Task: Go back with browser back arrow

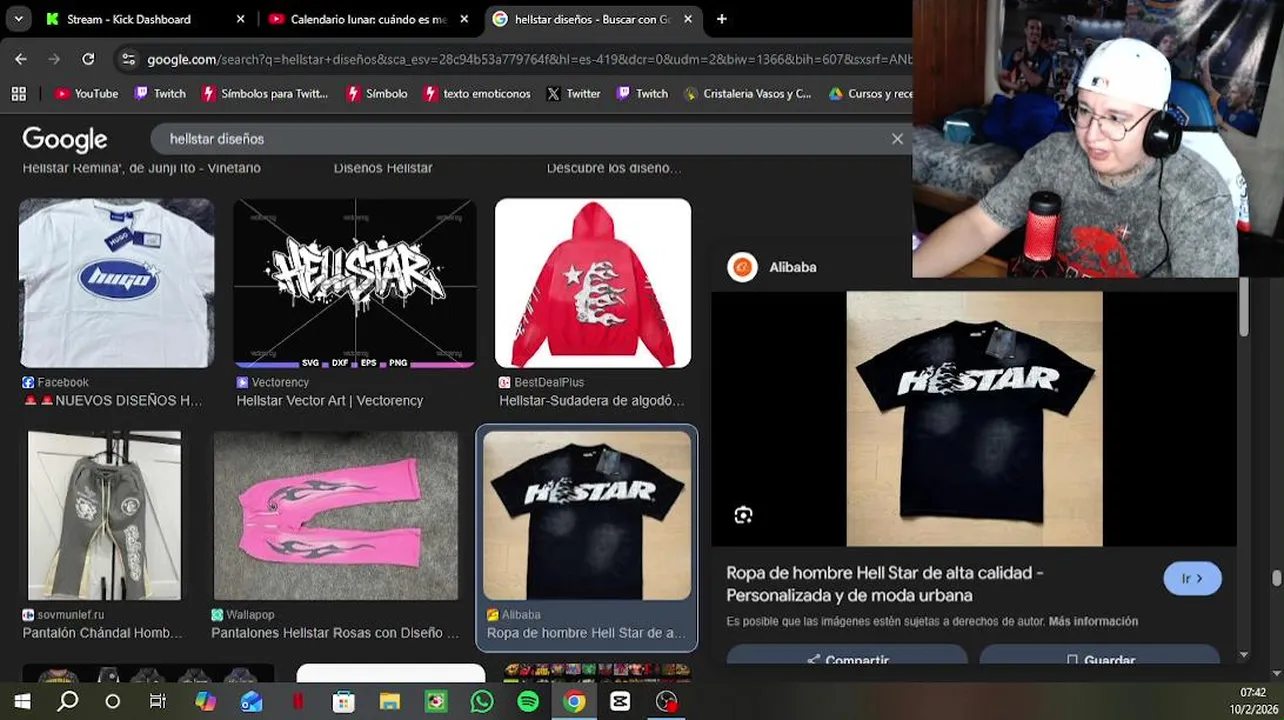Action: click(x=21, y=59)
